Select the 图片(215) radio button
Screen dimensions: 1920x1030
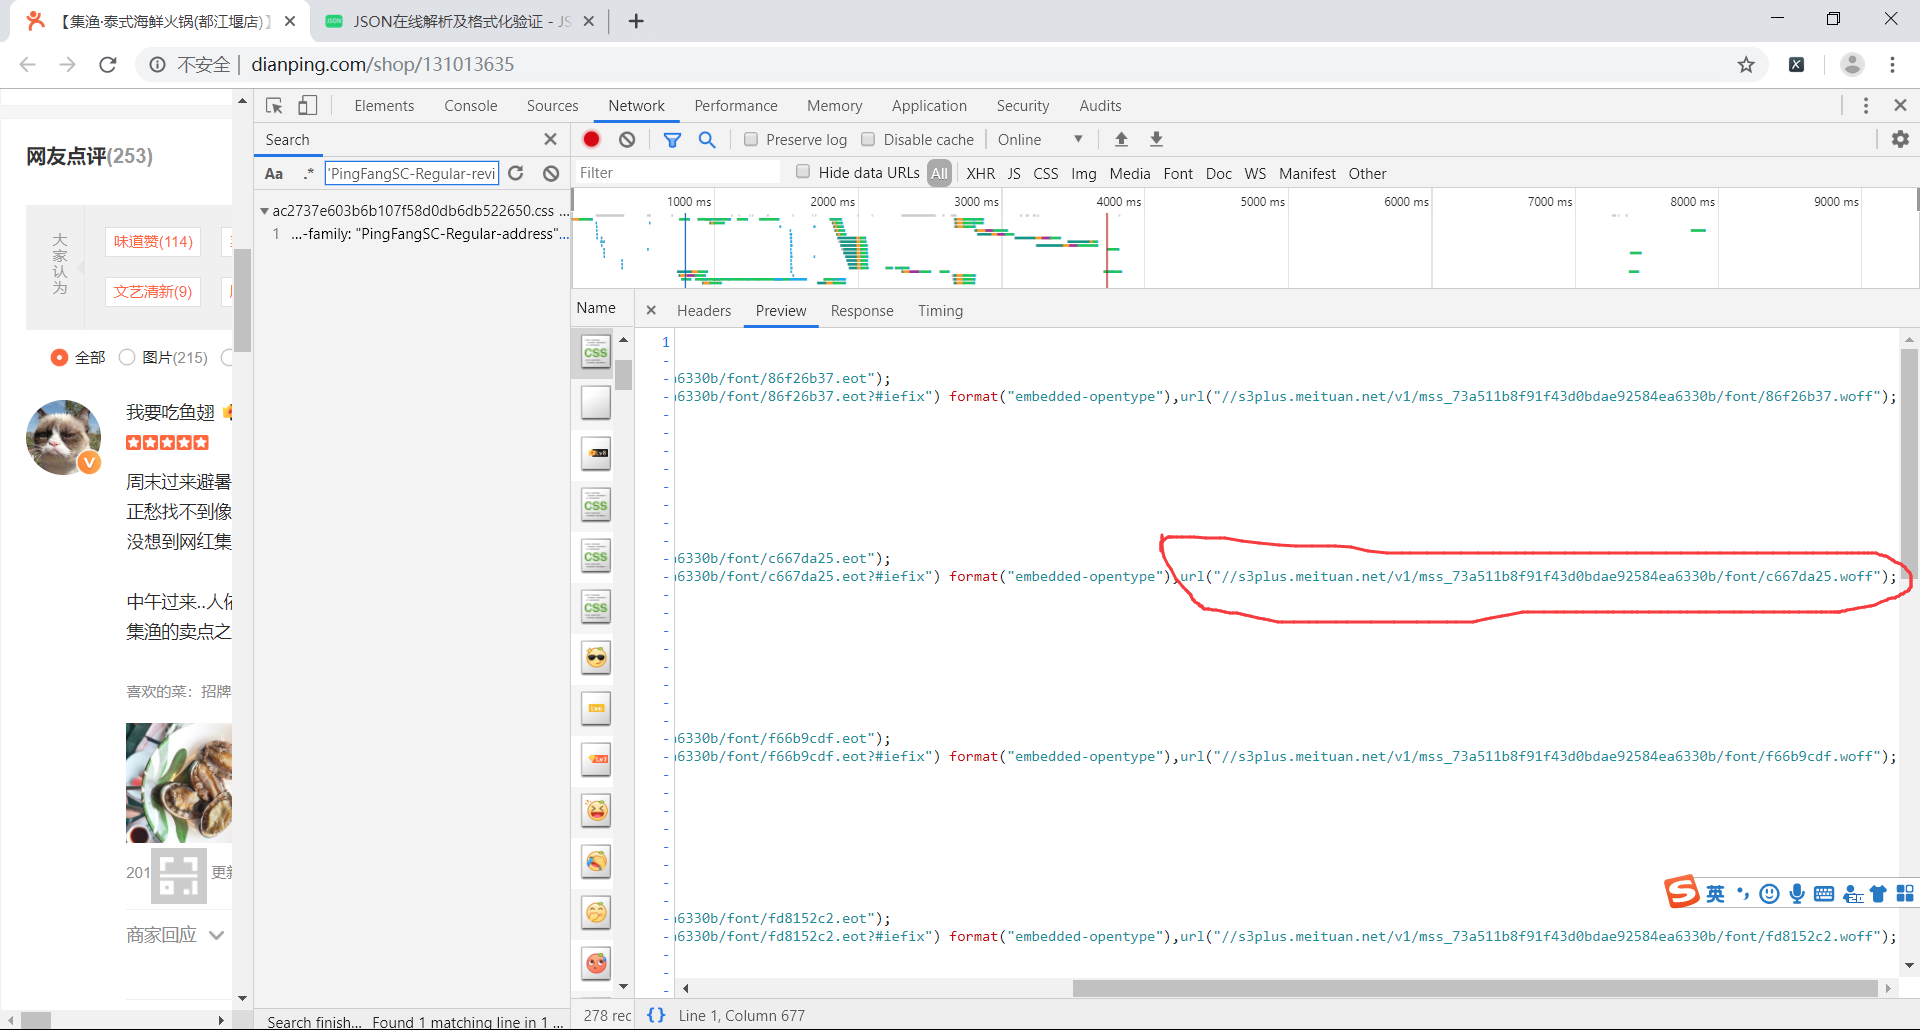127,357
